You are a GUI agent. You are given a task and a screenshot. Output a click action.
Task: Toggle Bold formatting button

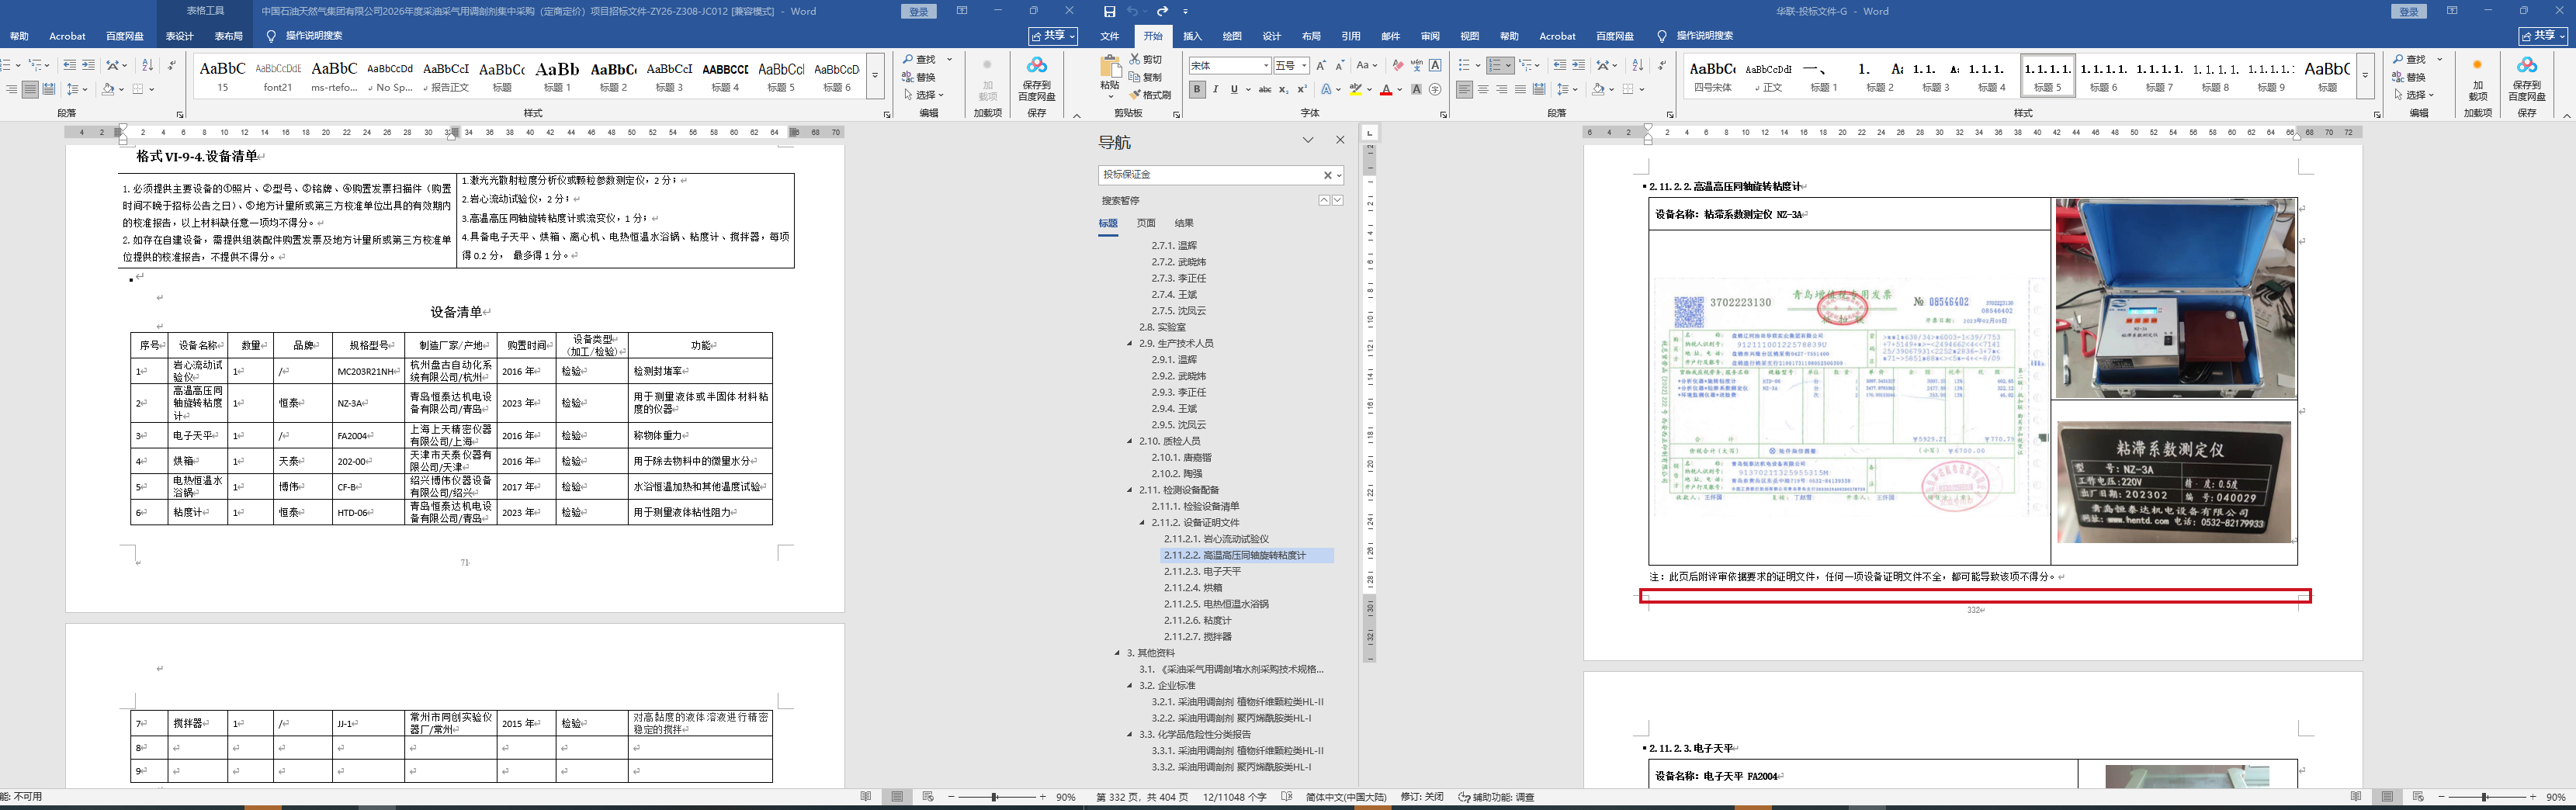pos(1196,90)
